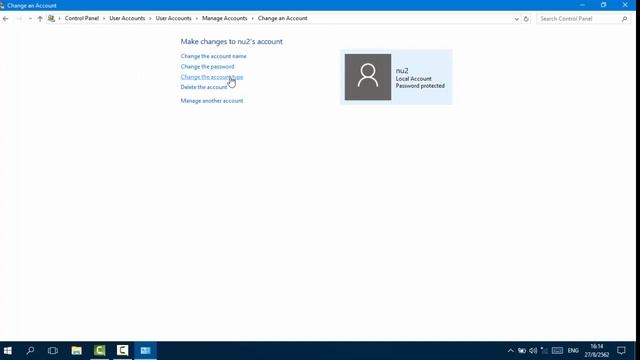Open Change the password link

(207, 67)
